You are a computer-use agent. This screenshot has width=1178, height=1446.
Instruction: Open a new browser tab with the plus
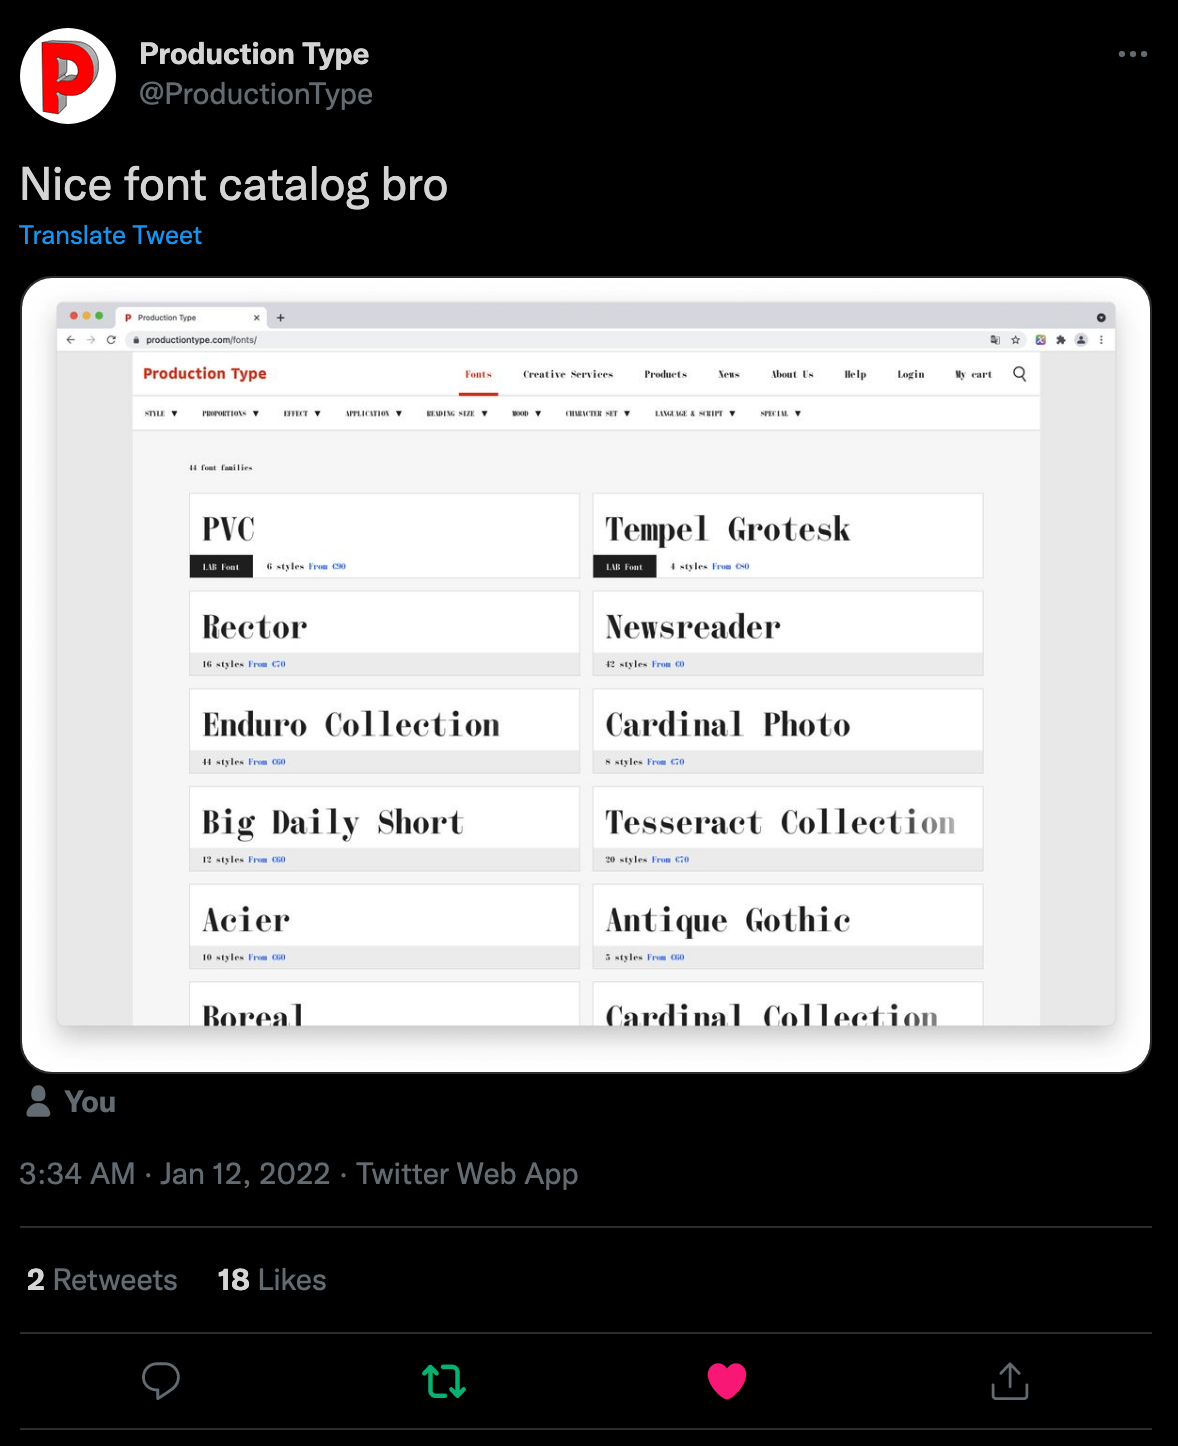point(281,318)
